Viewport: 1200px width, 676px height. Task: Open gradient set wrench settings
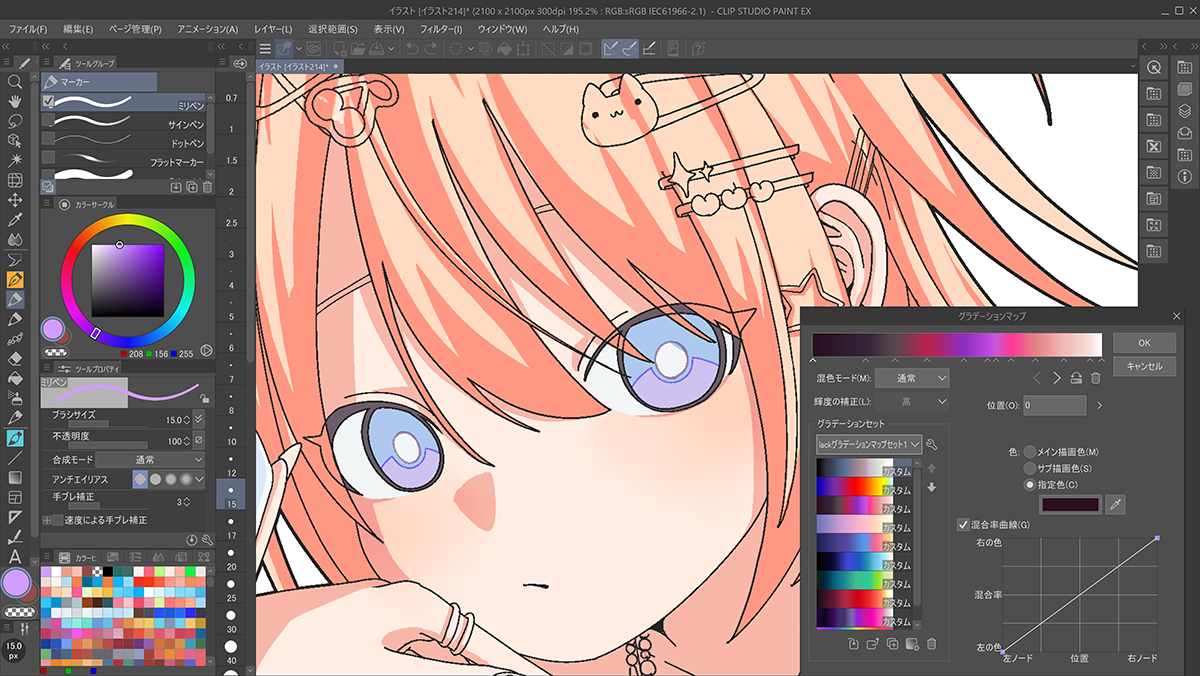(932, 444)
